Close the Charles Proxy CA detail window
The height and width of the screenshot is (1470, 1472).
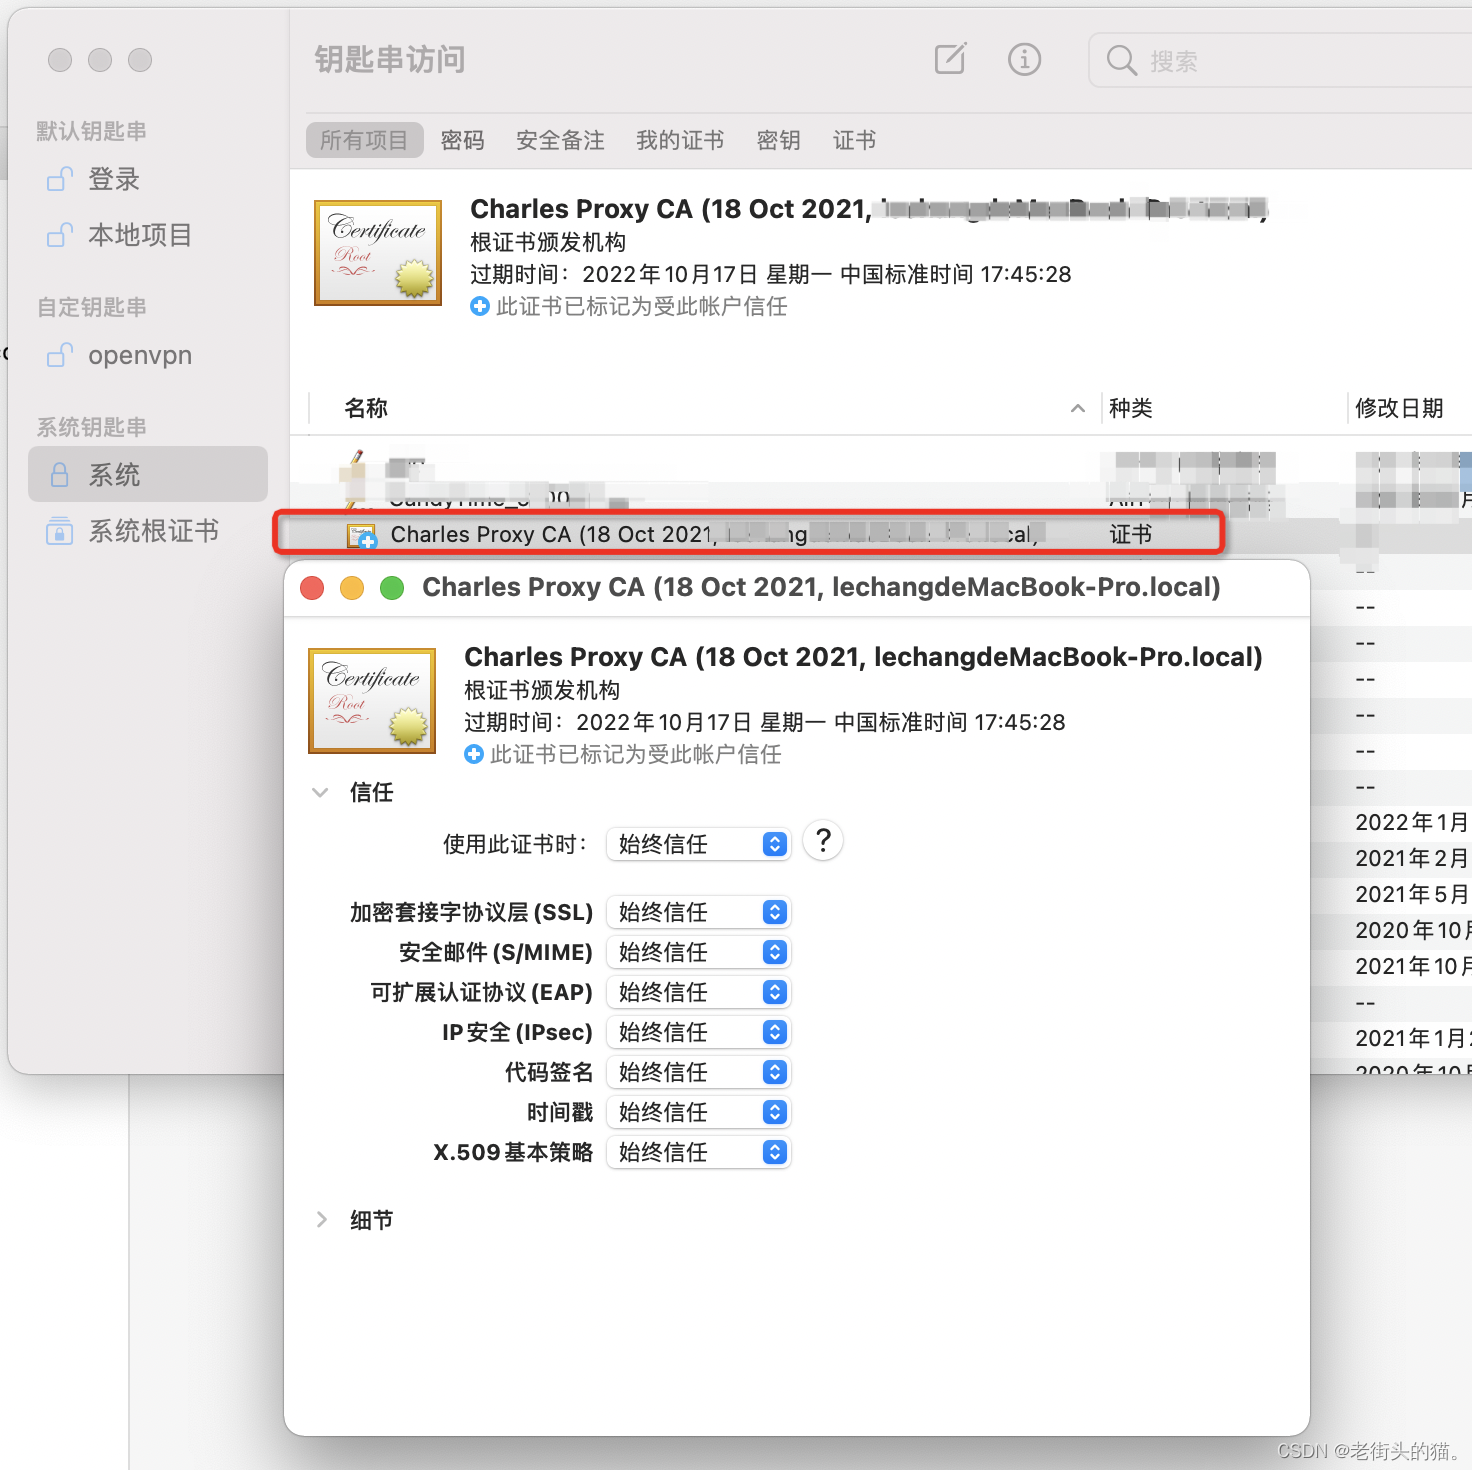[312, 588]
